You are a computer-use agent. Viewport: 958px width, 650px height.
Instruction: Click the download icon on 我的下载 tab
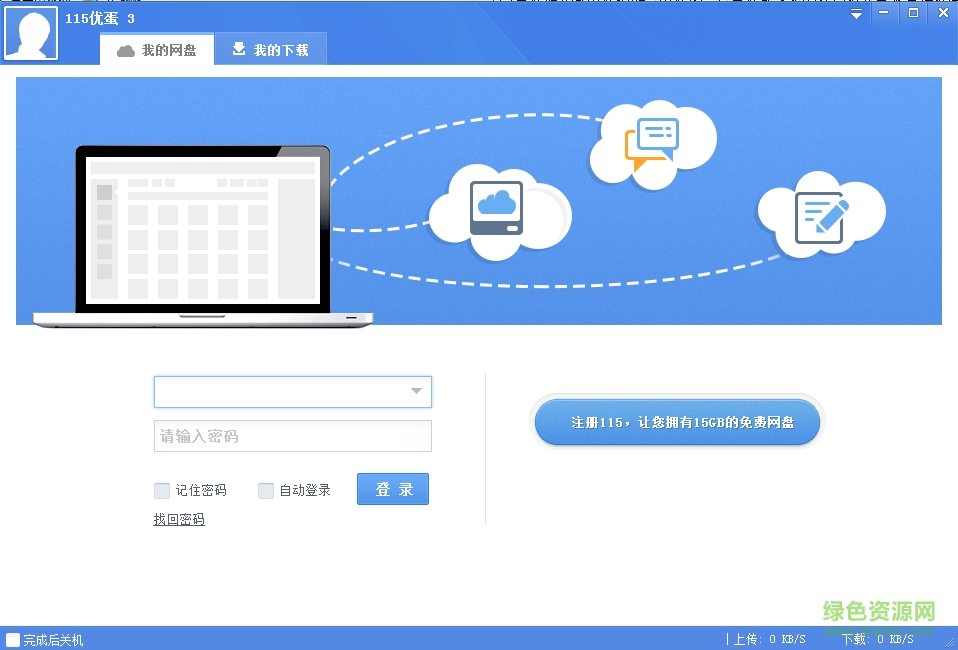click(x=239, y=48)
